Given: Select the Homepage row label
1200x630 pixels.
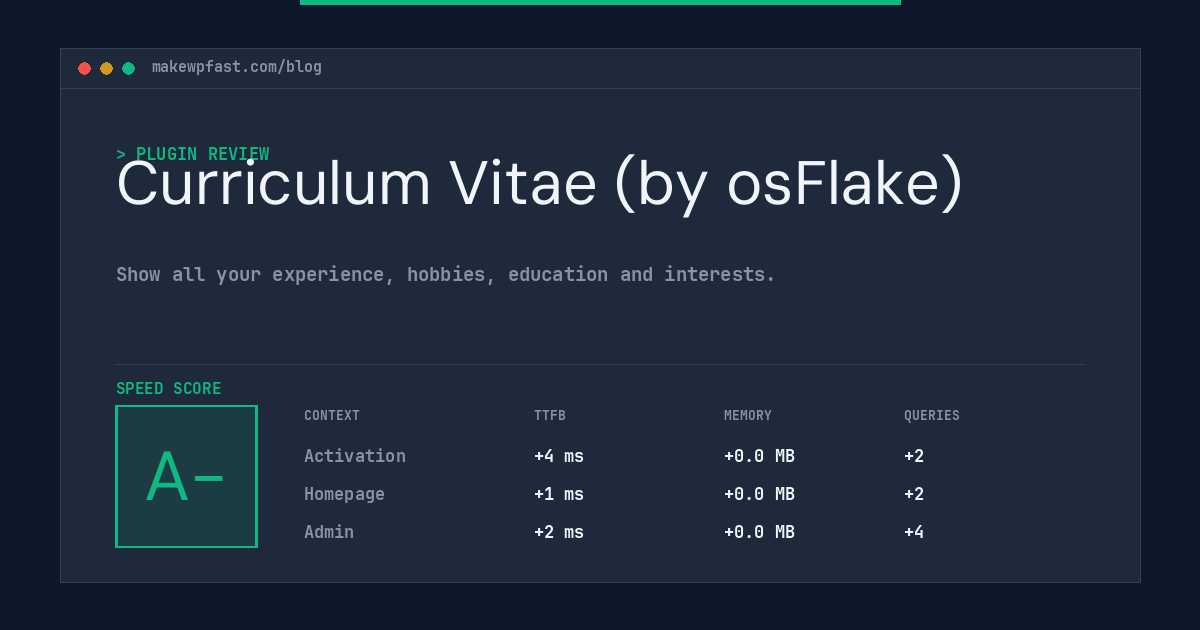Looking at the screenshot, I should tap(344, 494).
